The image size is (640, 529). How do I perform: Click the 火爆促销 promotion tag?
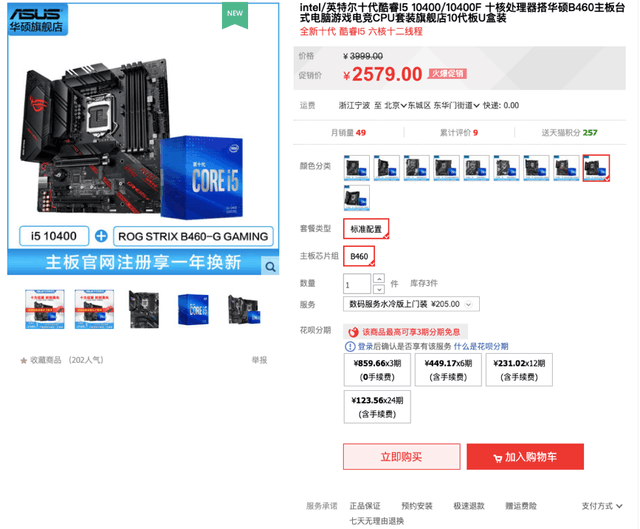(x=447, y=73)
